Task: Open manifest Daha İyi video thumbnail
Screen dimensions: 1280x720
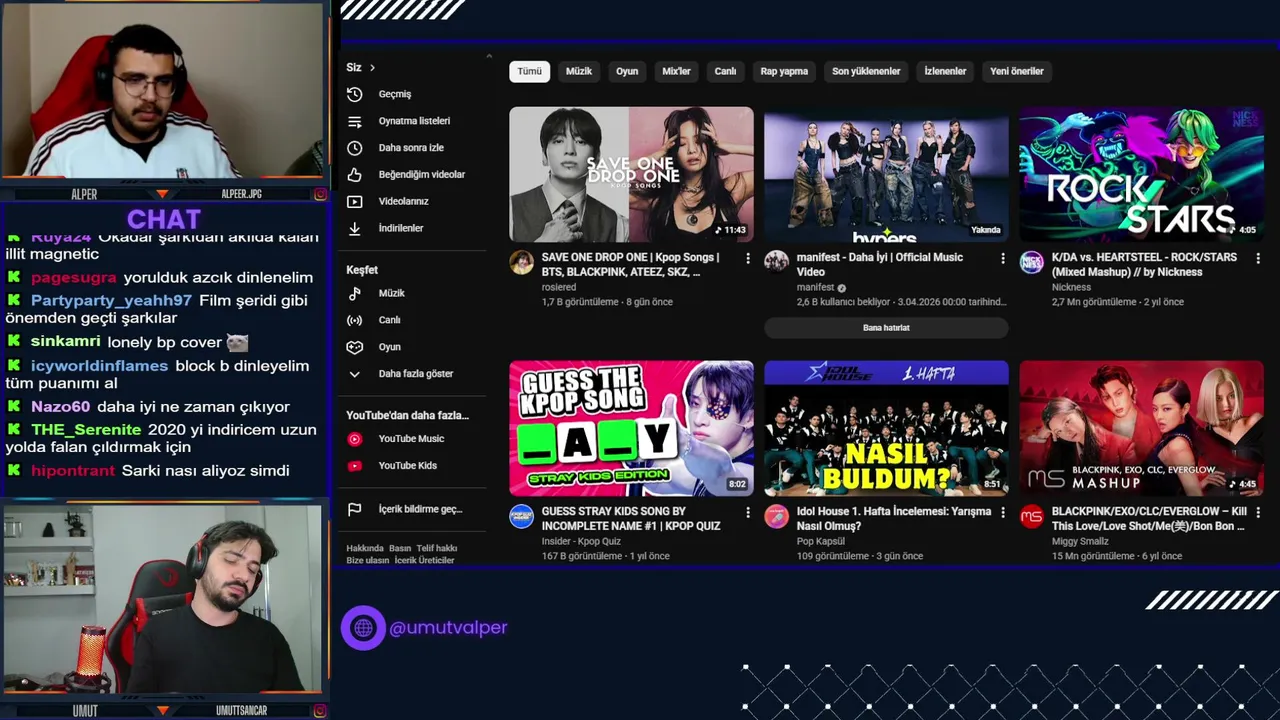Action: tap(886, 174)
